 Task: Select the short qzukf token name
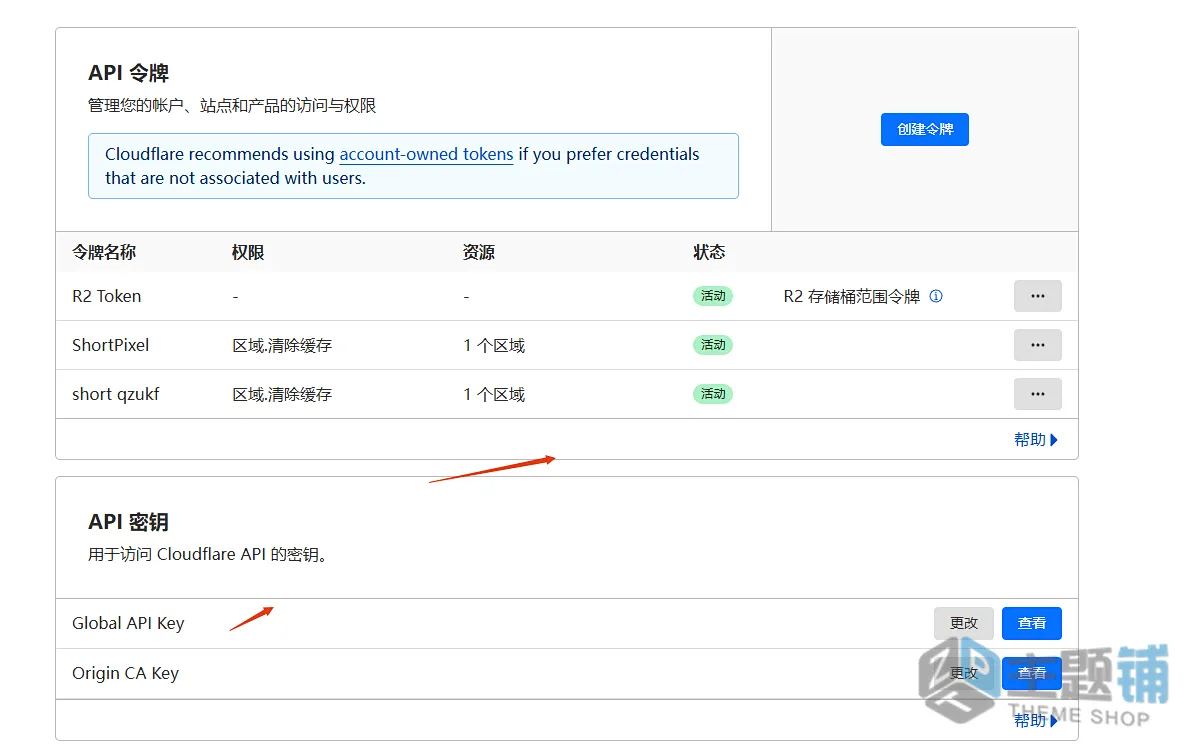[x=116, y=394]
